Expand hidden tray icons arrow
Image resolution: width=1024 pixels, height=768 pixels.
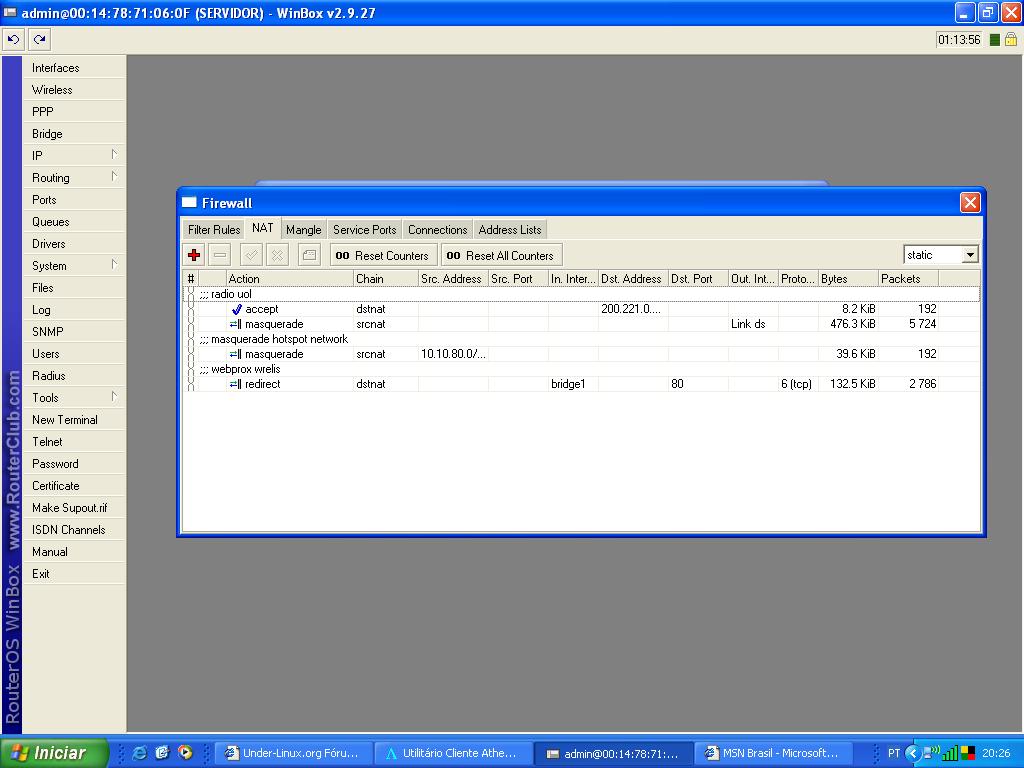pyautogui.click(x=912, y=753)
